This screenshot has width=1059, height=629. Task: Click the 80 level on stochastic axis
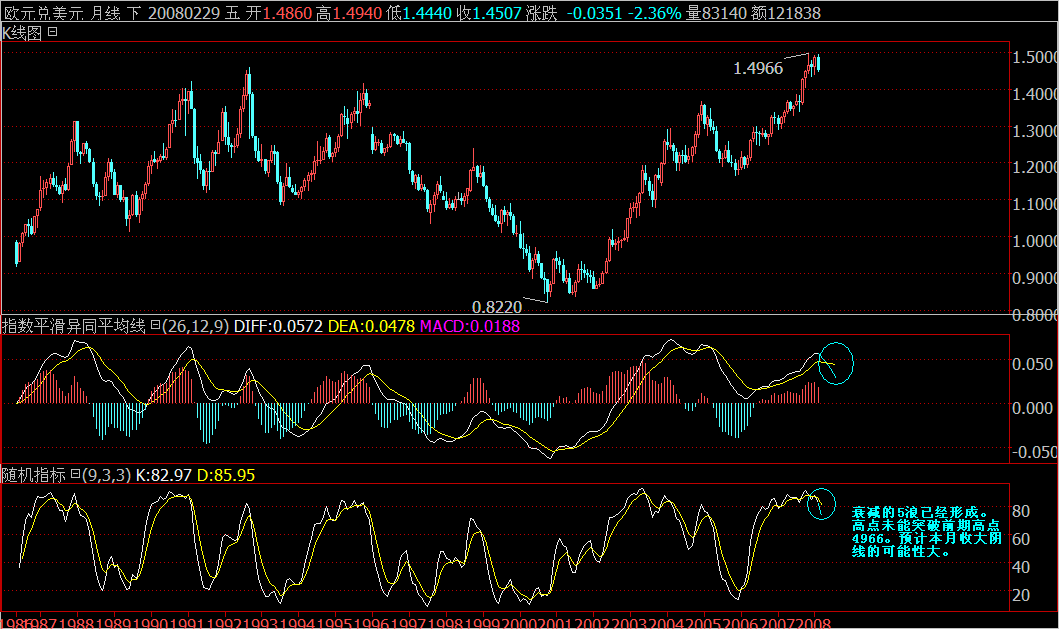[x=1021, y=511]
